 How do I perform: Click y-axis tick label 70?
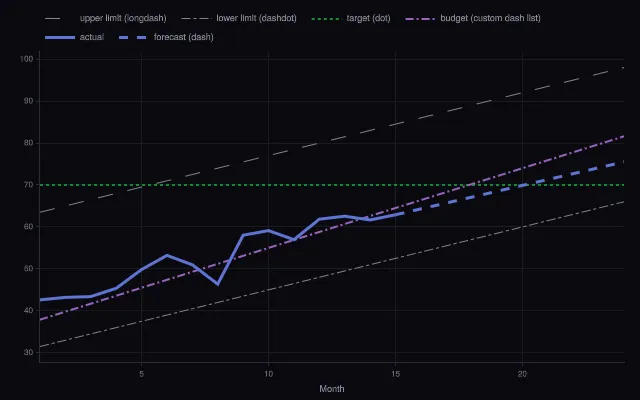(x=29, y=185)
